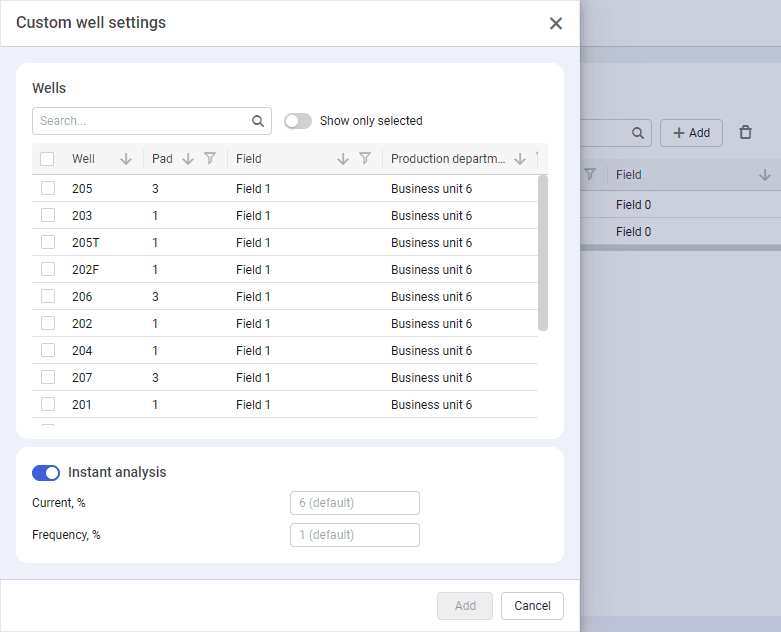This screenshot has height=632, width=781.
Task: Open the Pad column filter
Action: pyautogui.click(x=210, y=158)
